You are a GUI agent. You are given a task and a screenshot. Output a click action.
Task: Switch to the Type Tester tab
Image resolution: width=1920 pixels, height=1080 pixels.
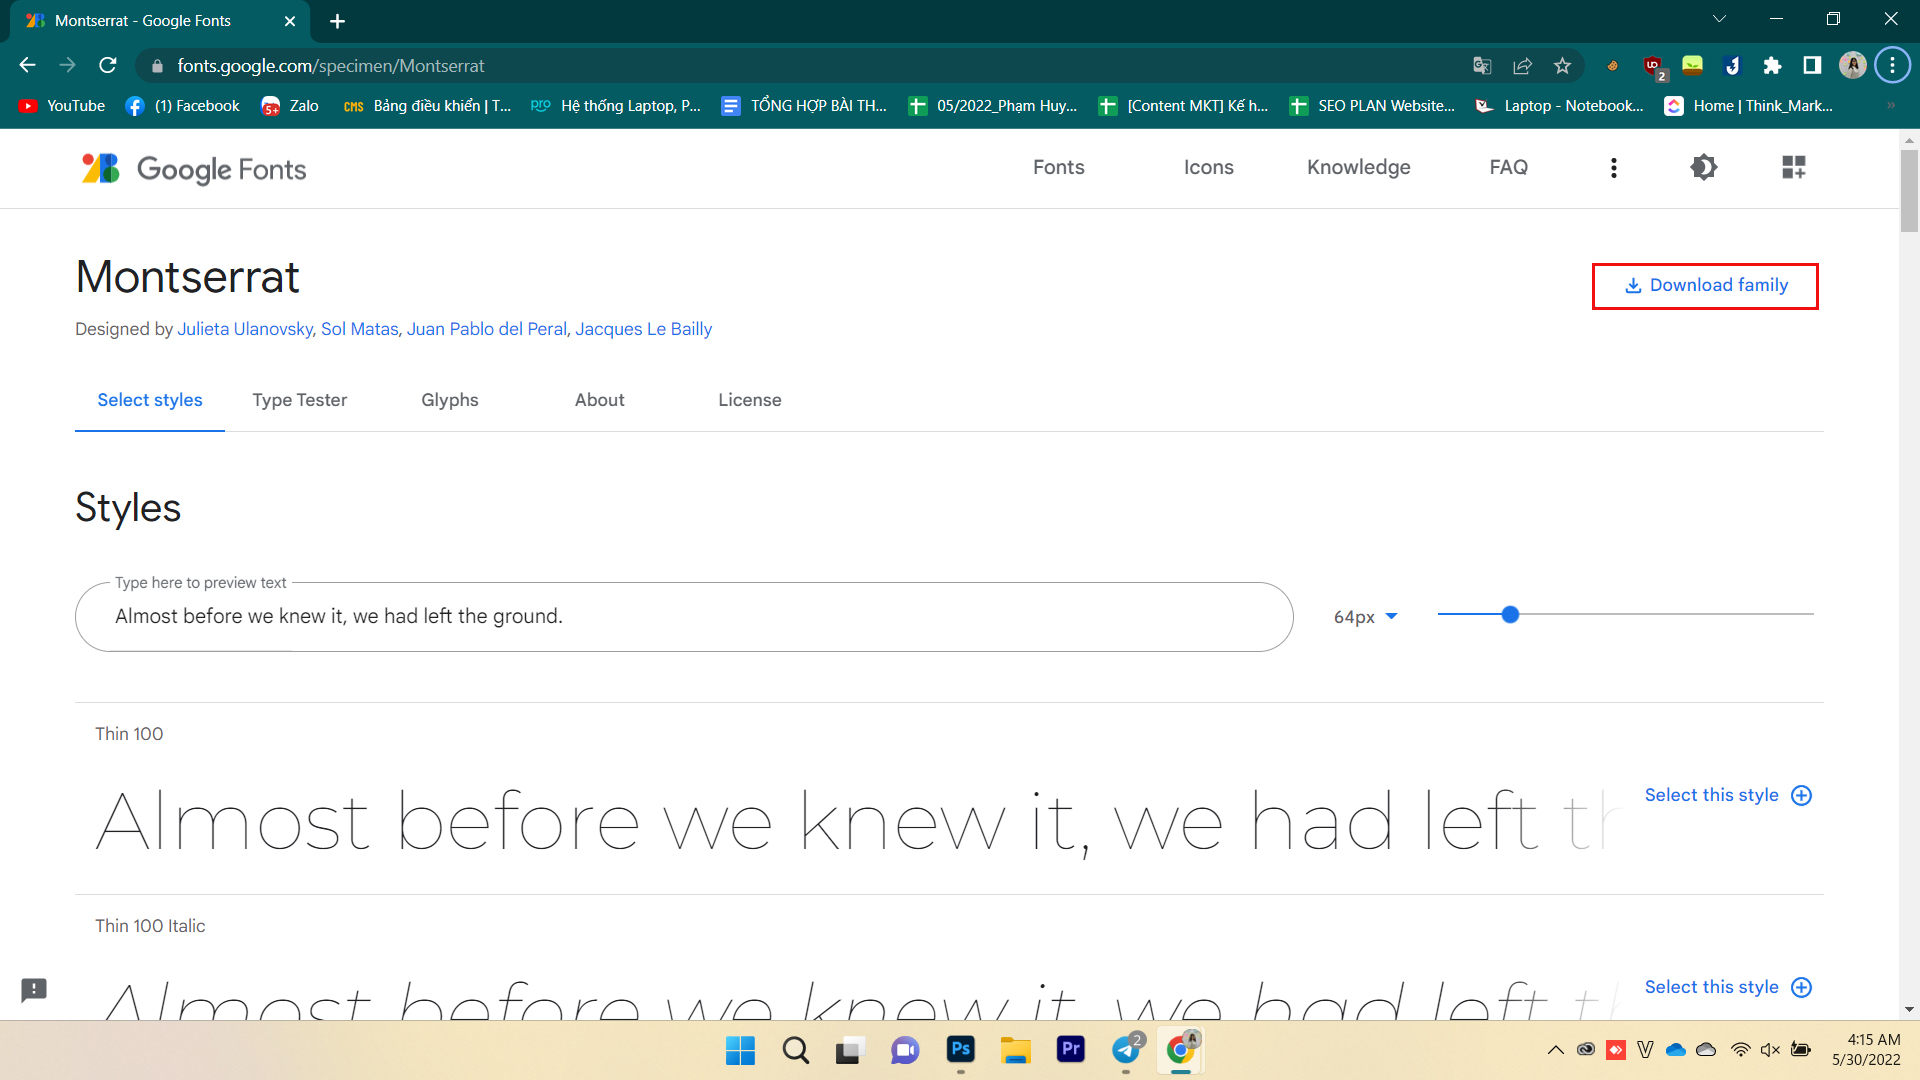tap(299, 400)
